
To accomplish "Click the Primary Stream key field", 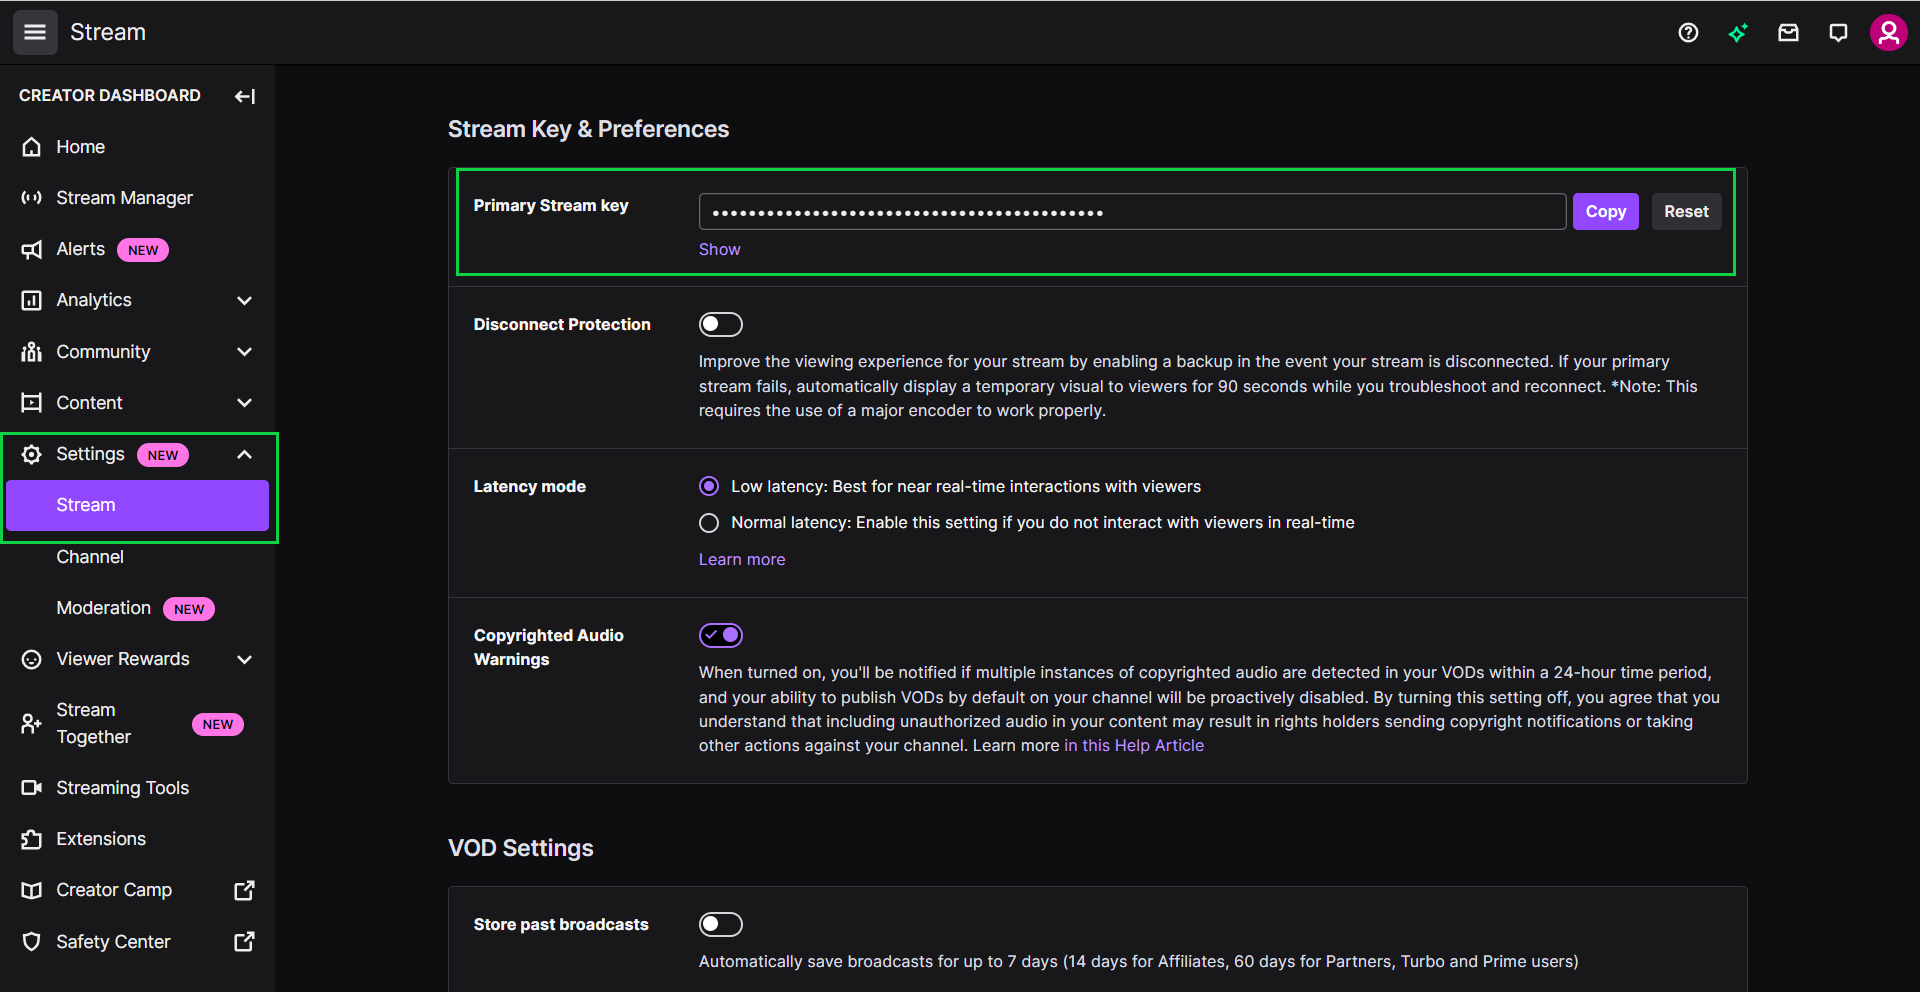I will click(x=1132, y=212).
